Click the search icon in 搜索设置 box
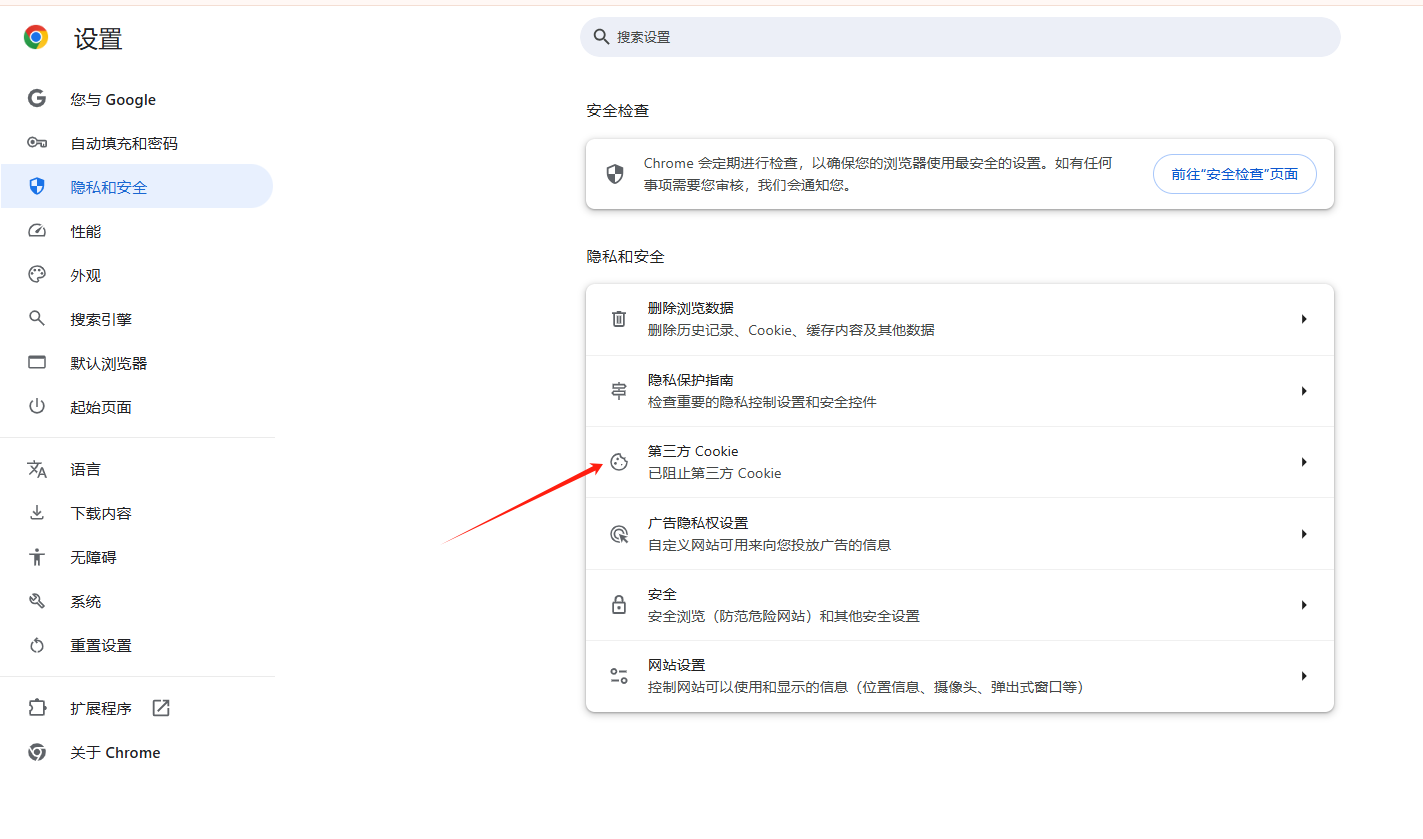Screen dimensions: 1423x839 coord(601,37)
